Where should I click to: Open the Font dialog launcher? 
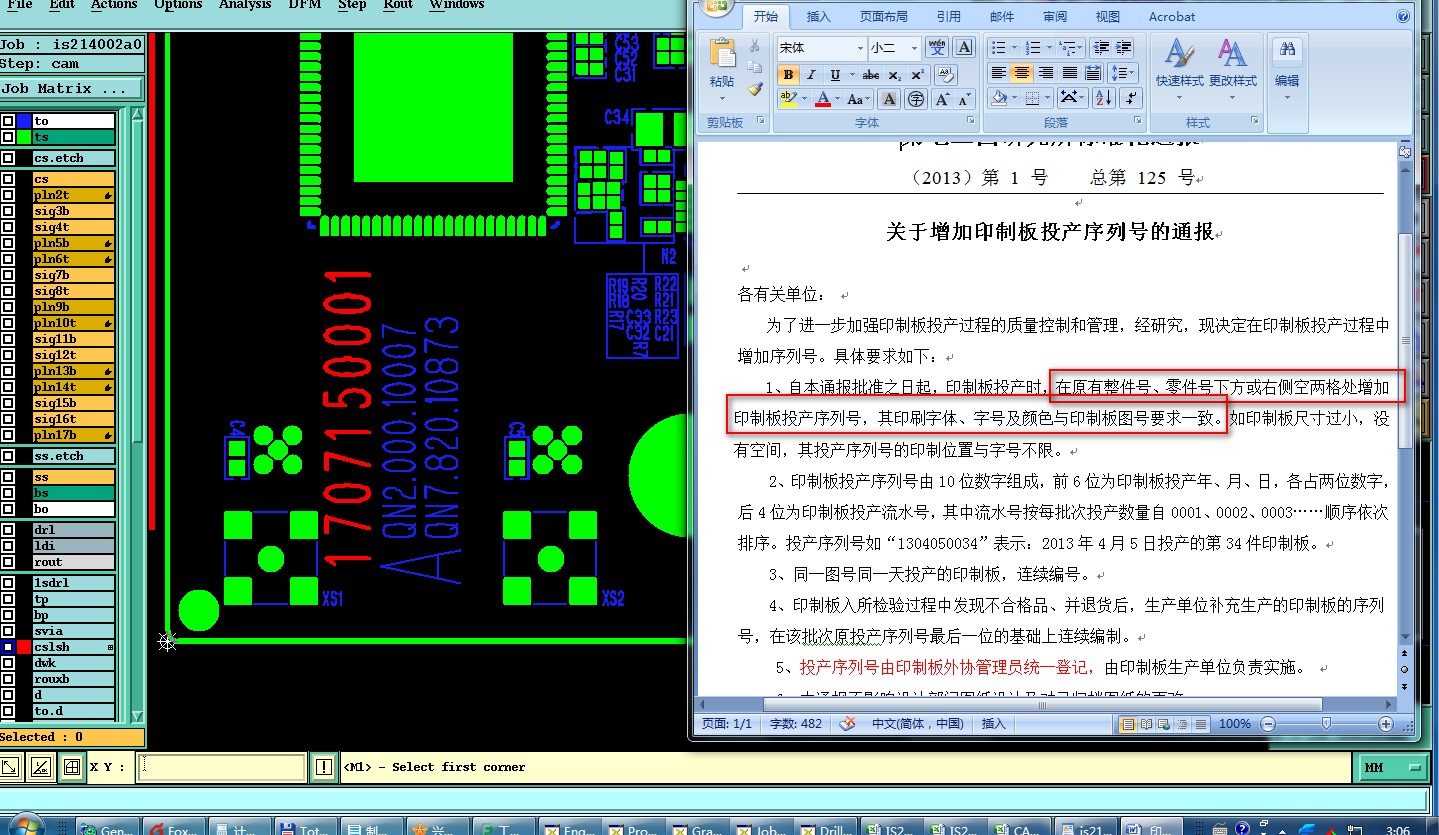click(x=970, y=121)
